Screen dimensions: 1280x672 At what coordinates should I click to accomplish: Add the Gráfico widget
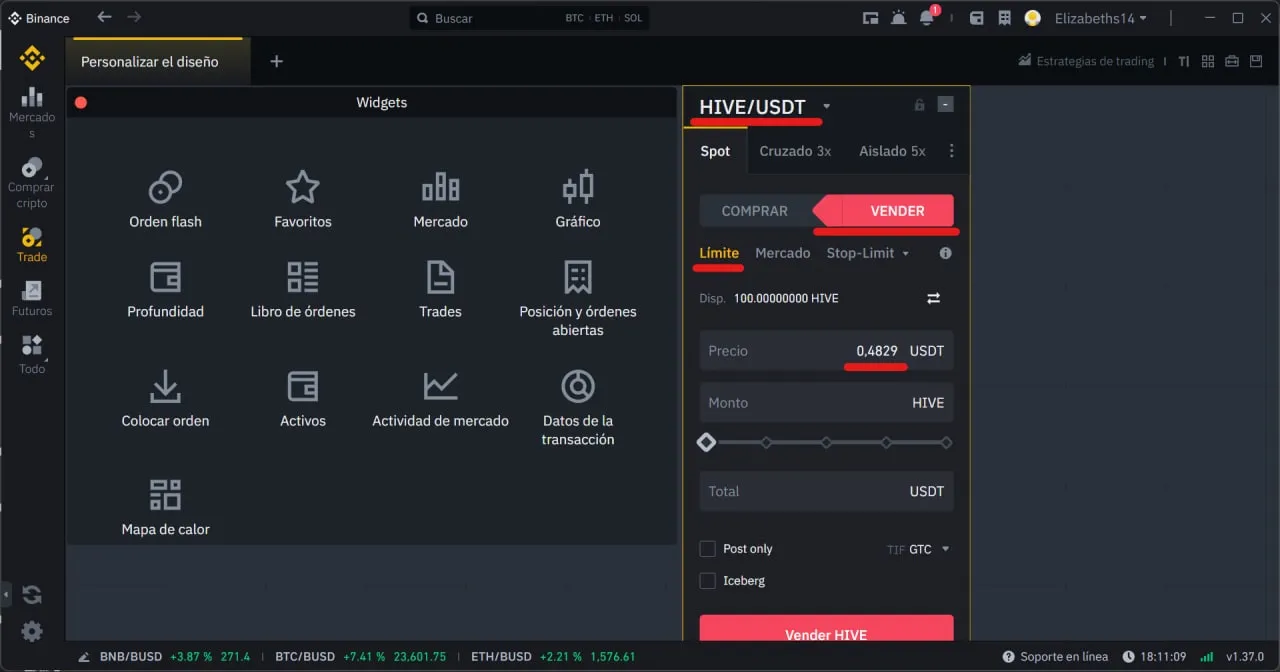point(578,200)
